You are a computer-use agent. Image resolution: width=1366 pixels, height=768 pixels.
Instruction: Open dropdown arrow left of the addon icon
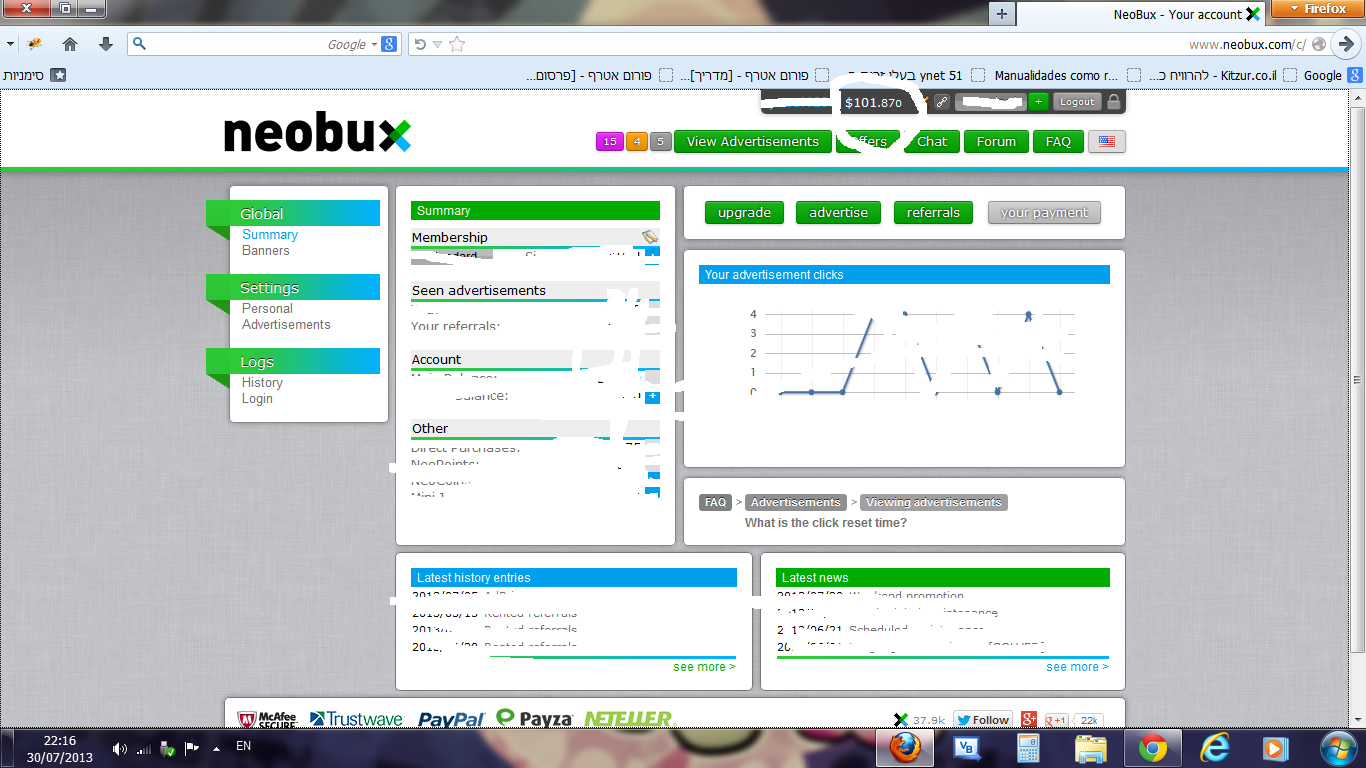11,44
